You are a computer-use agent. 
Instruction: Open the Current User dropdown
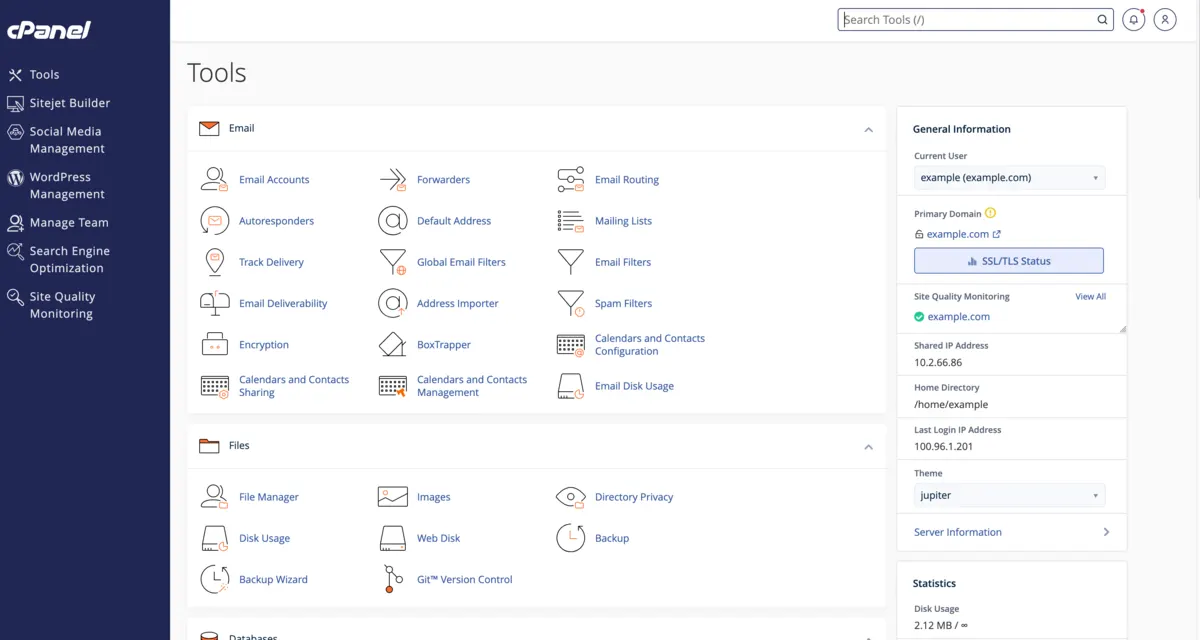[1009, 178]
